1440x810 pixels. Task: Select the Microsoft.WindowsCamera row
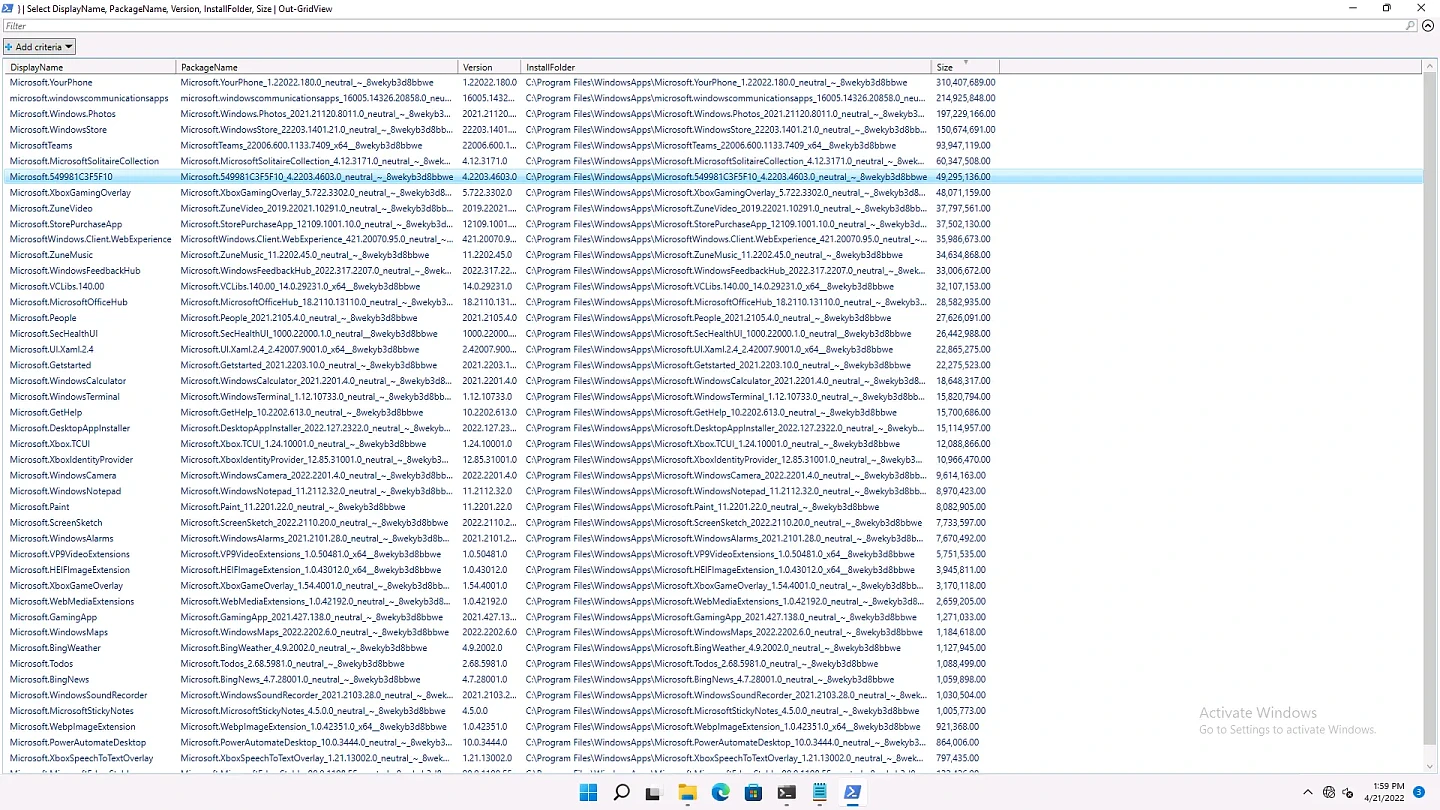(713, 475)
